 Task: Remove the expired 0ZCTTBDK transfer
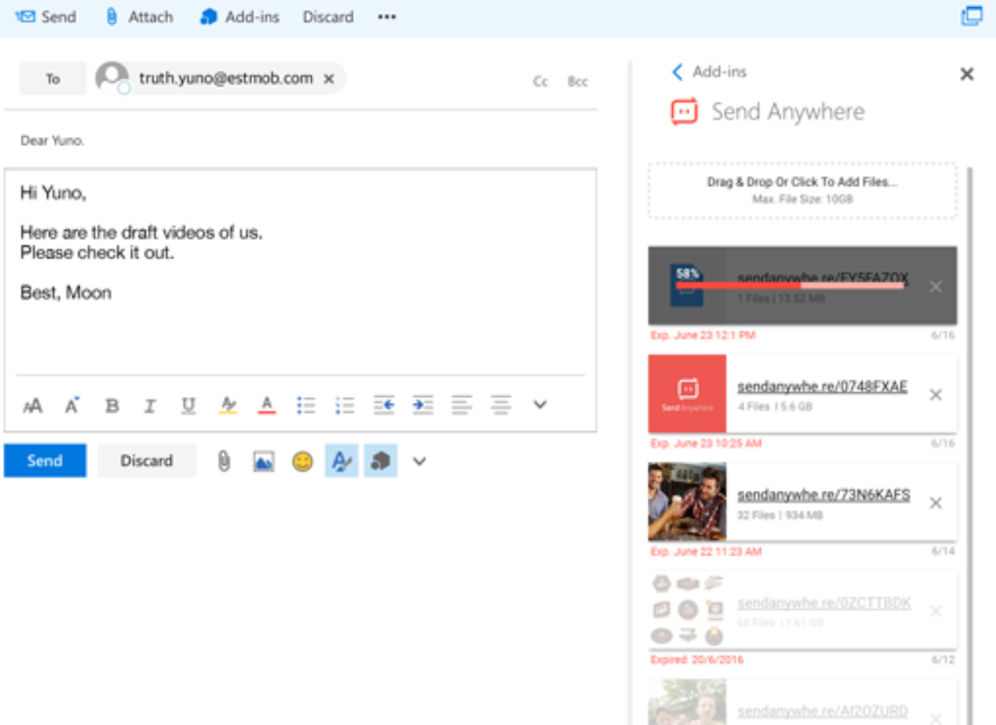[936, 611]
